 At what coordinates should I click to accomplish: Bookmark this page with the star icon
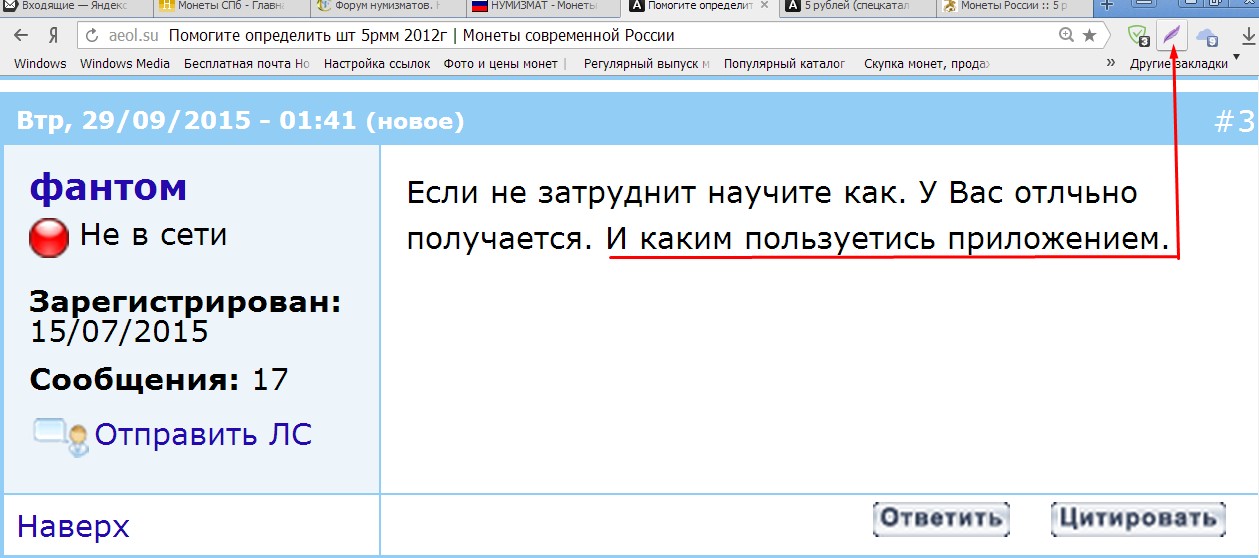tap(1089, 36)
